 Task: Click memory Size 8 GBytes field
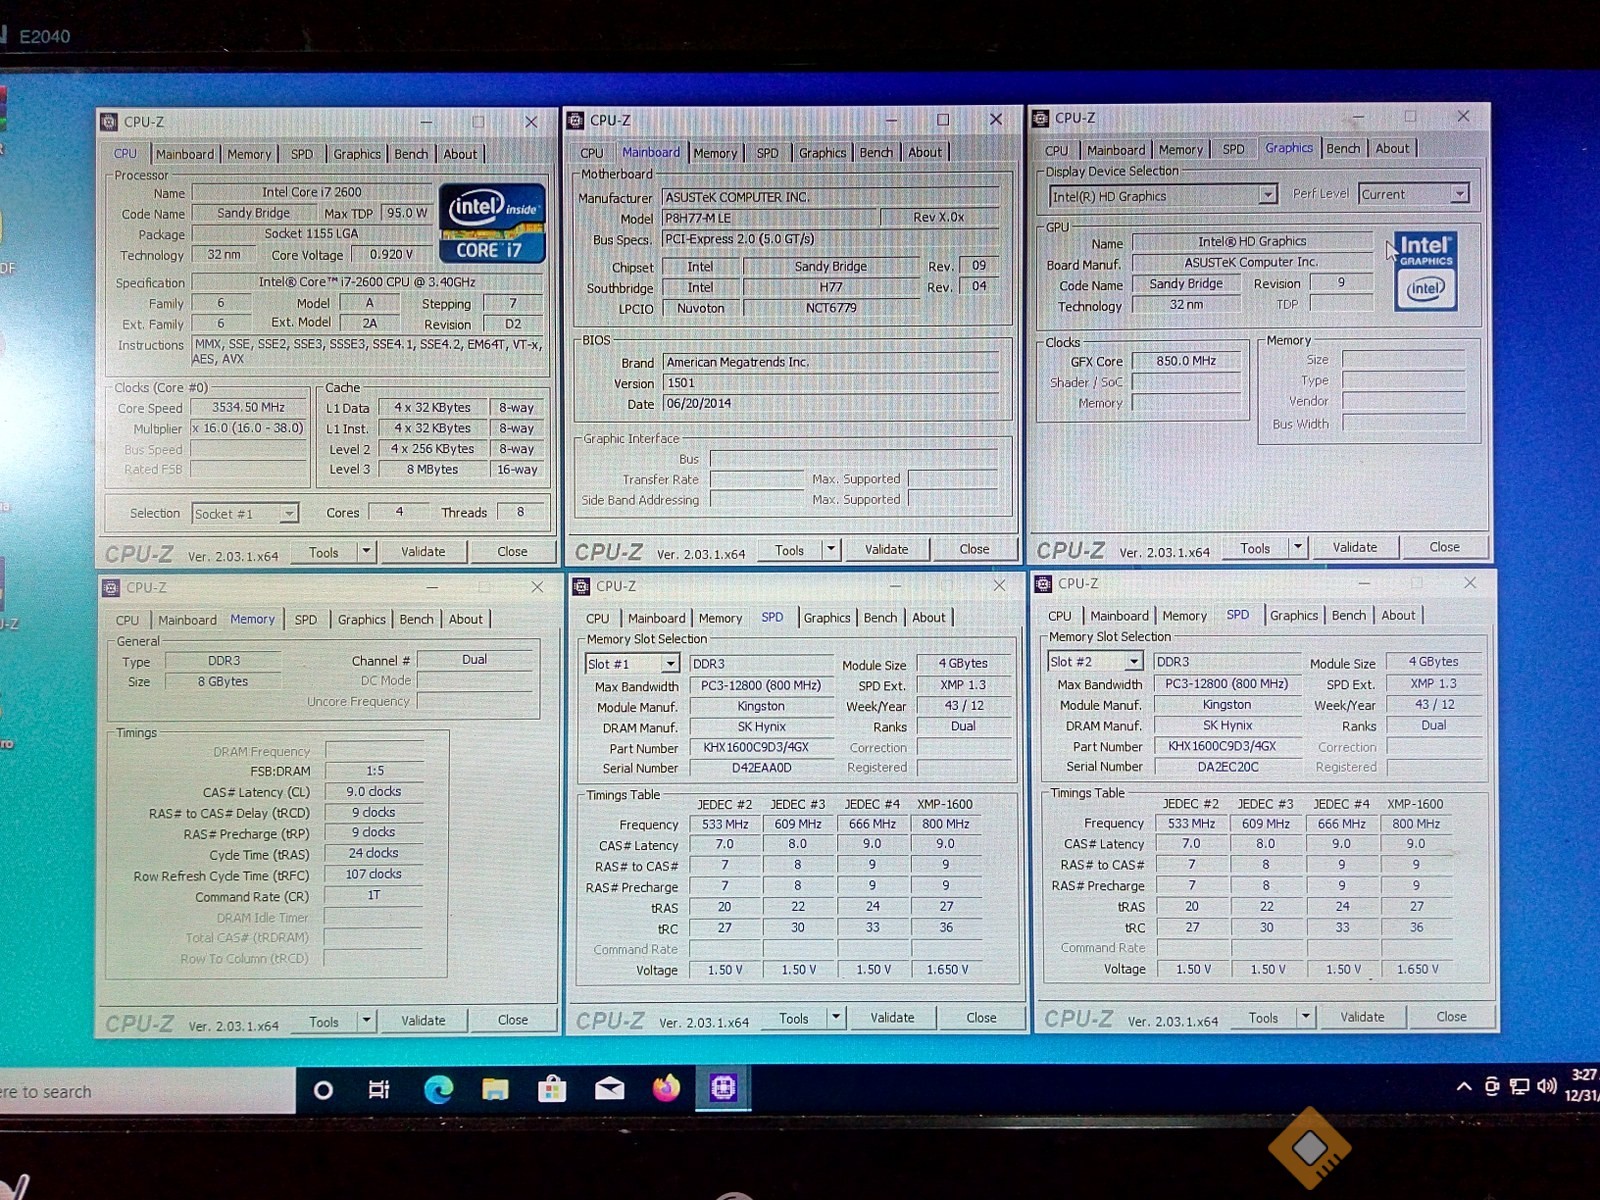[223, 682]
